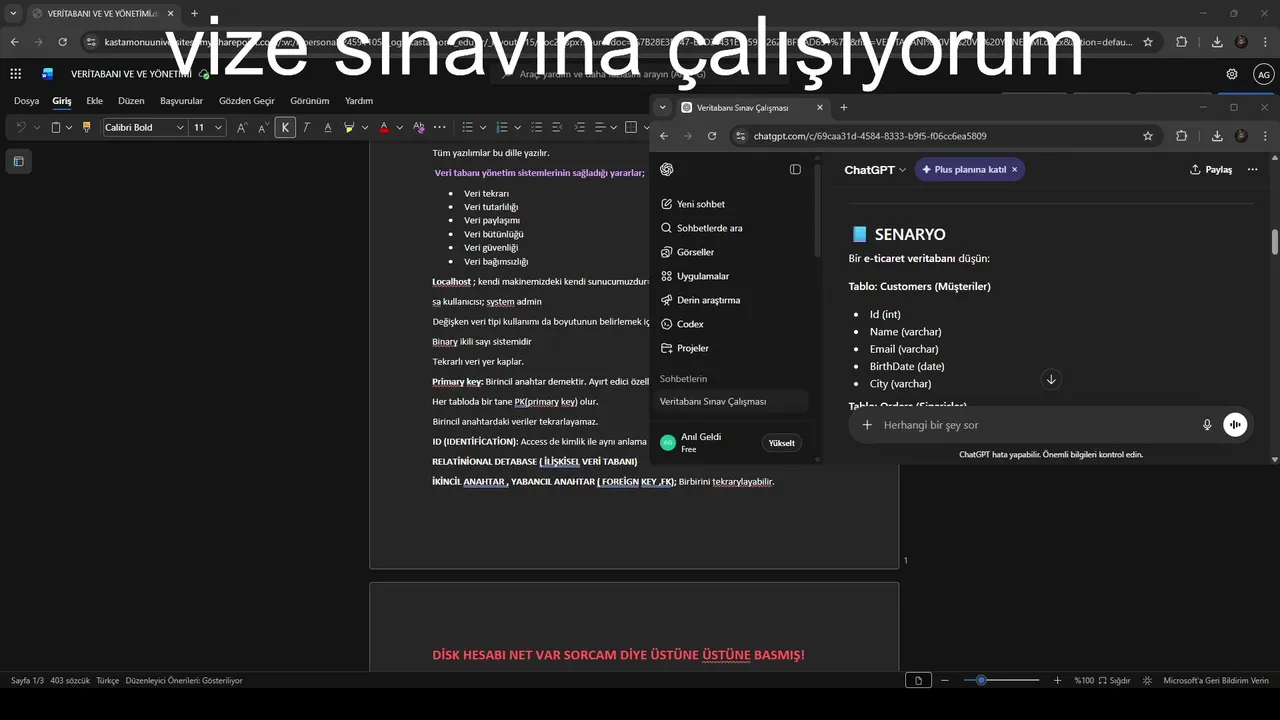Select the Format Painter brush icon
The width and height of the screenshot is (1280, 720).
(x=86, y=127)
